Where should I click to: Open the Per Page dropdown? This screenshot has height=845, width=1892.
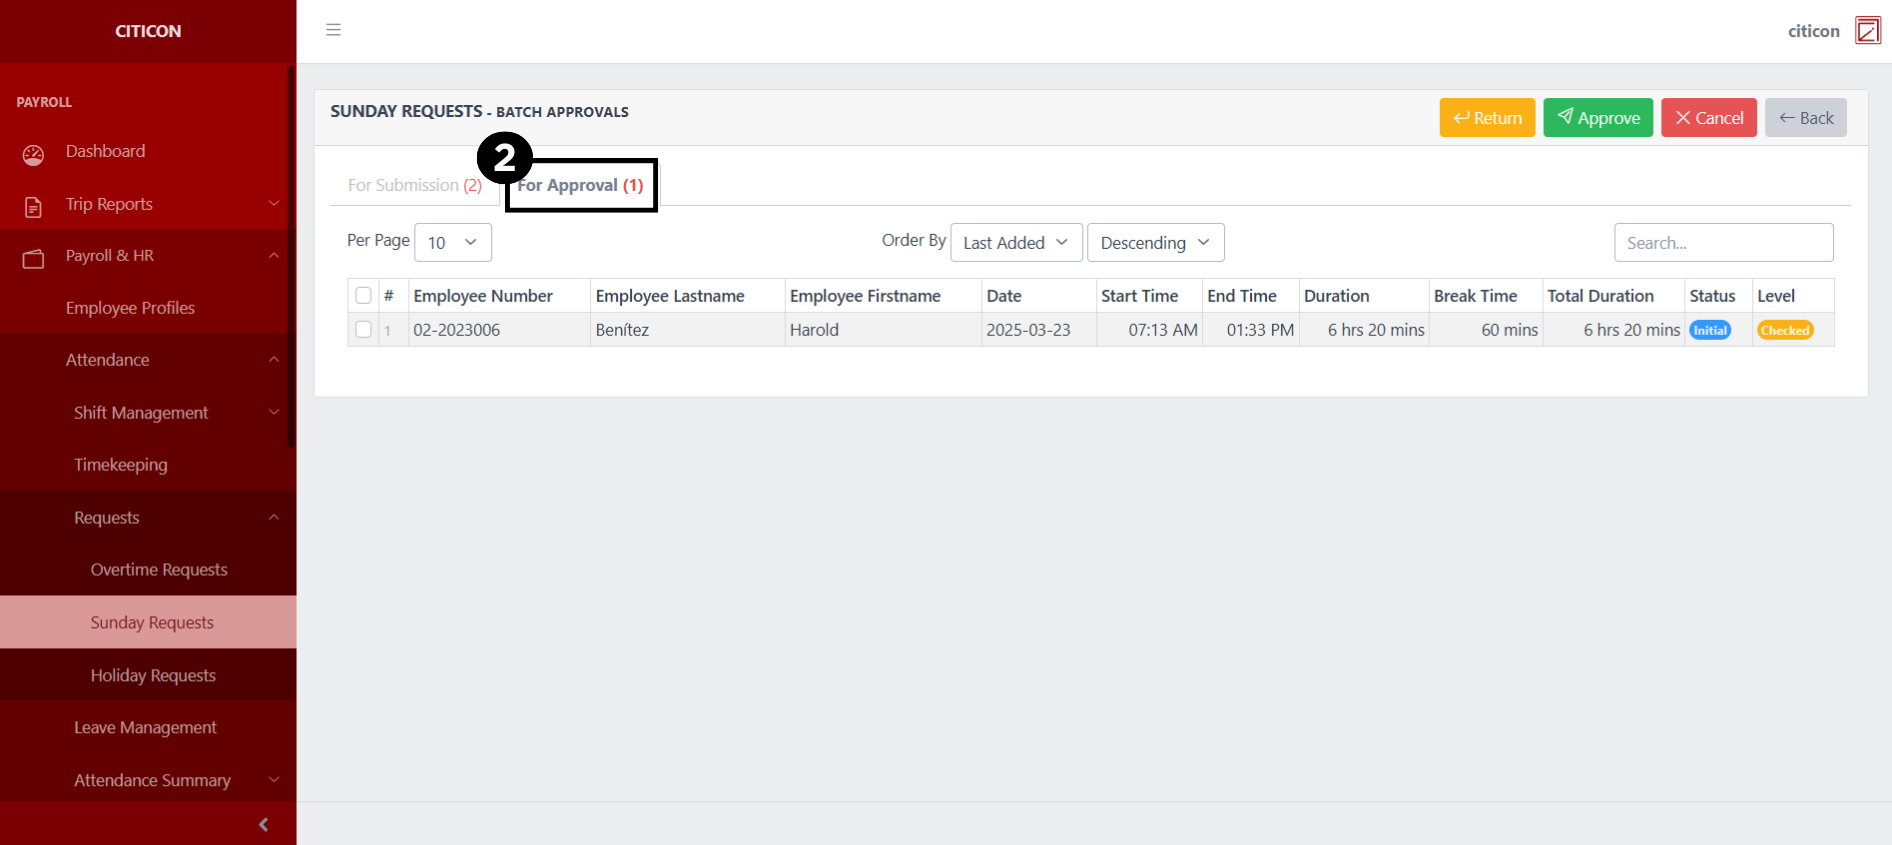tap(452, 242)
